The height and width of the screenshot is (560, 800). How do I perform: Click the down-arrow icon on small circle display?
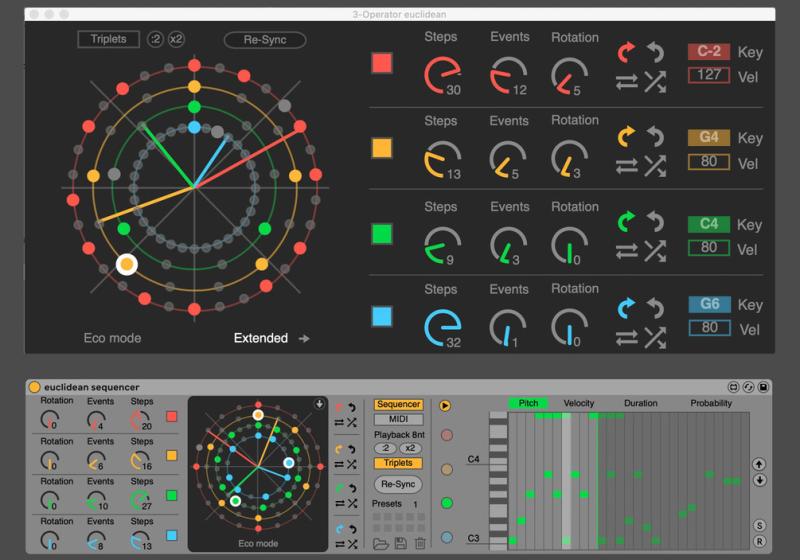coord(319,404)
